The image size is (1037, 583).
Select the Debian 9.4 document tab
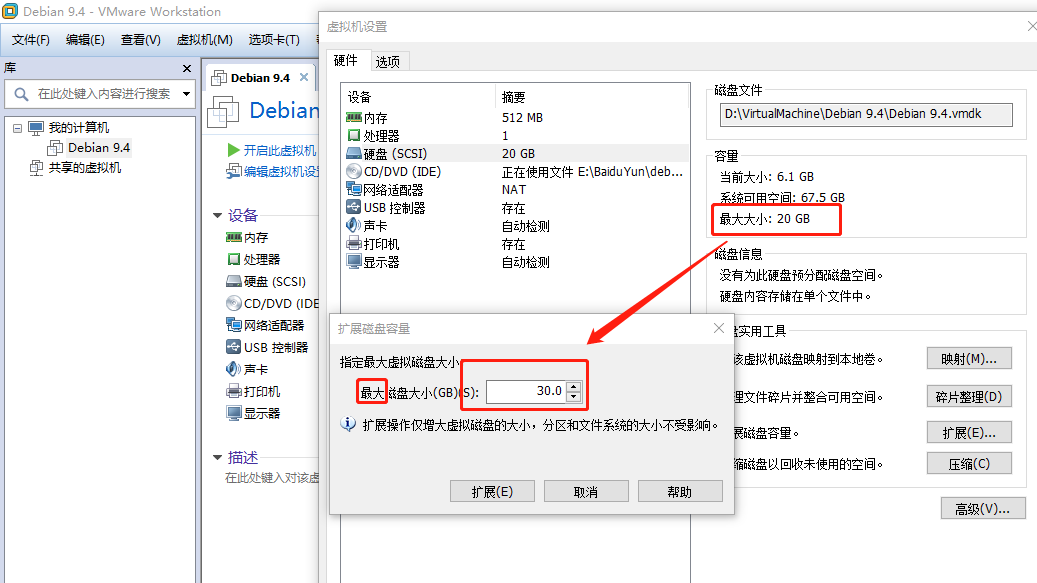click(260, 78)
